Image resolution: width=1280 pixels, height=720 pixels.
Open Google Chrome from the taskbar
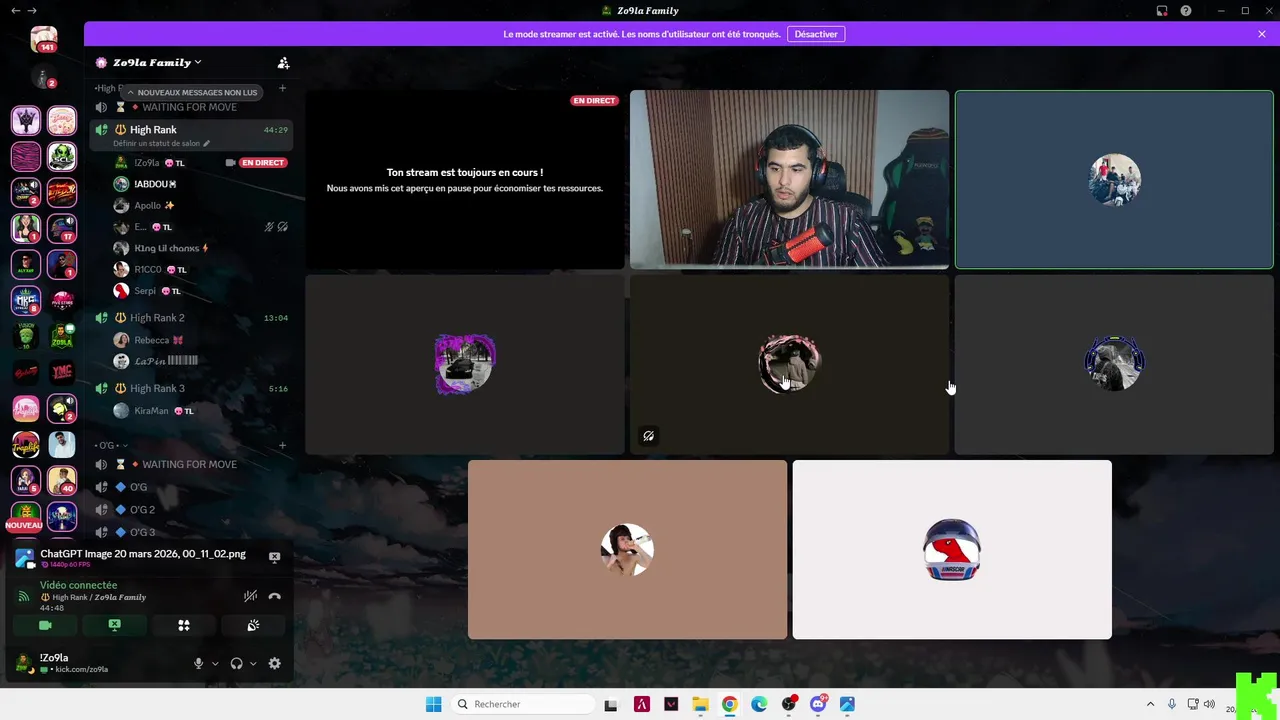click(x=730, y=704)
